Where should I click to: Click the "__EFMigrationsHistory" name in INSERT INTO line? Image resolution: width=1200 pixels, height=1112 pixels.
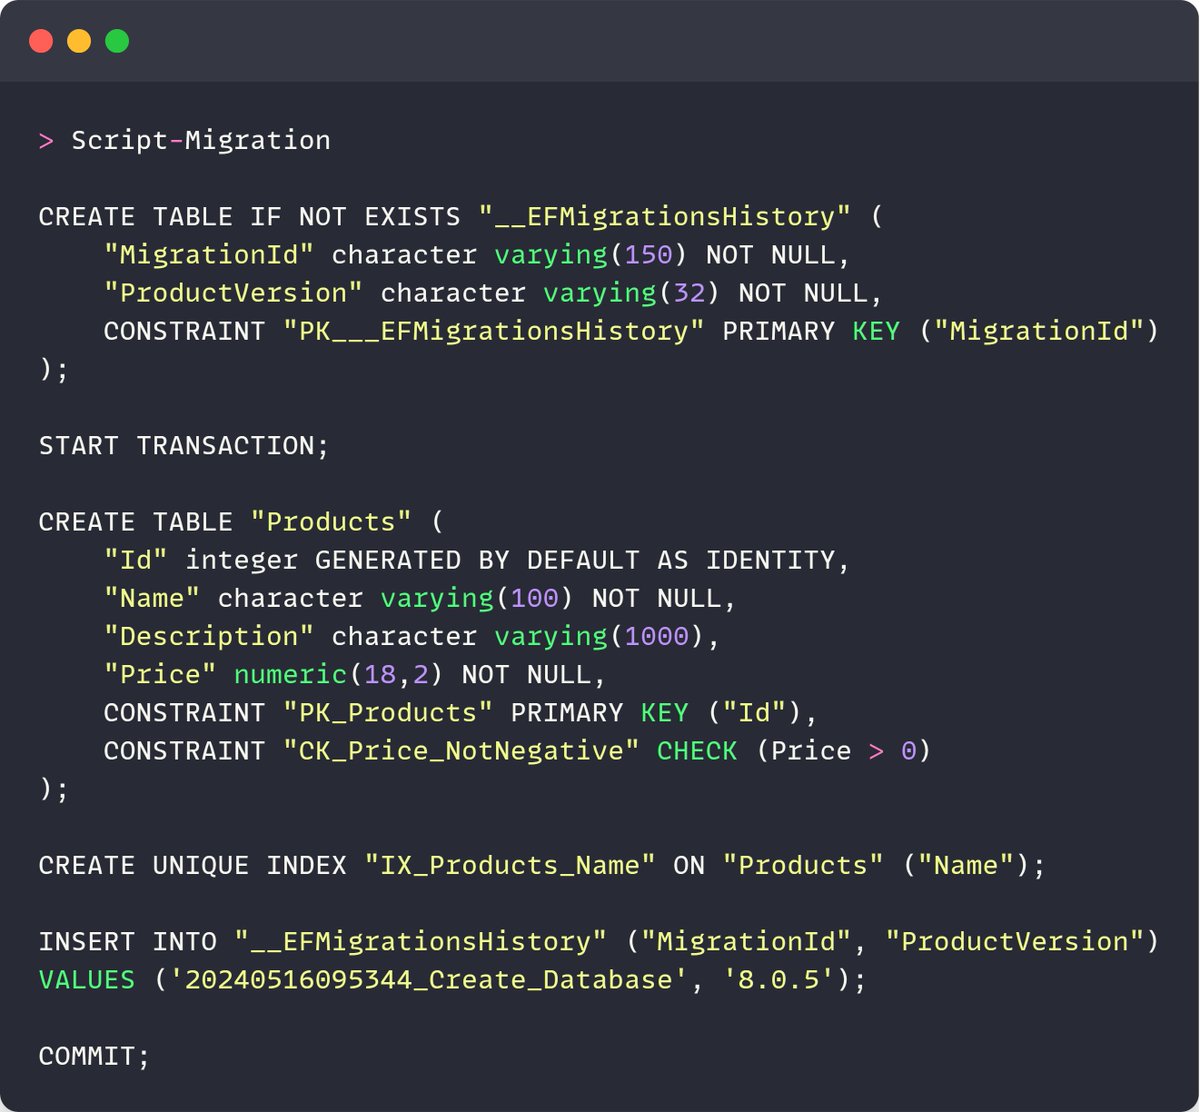(x=421, y=941)
